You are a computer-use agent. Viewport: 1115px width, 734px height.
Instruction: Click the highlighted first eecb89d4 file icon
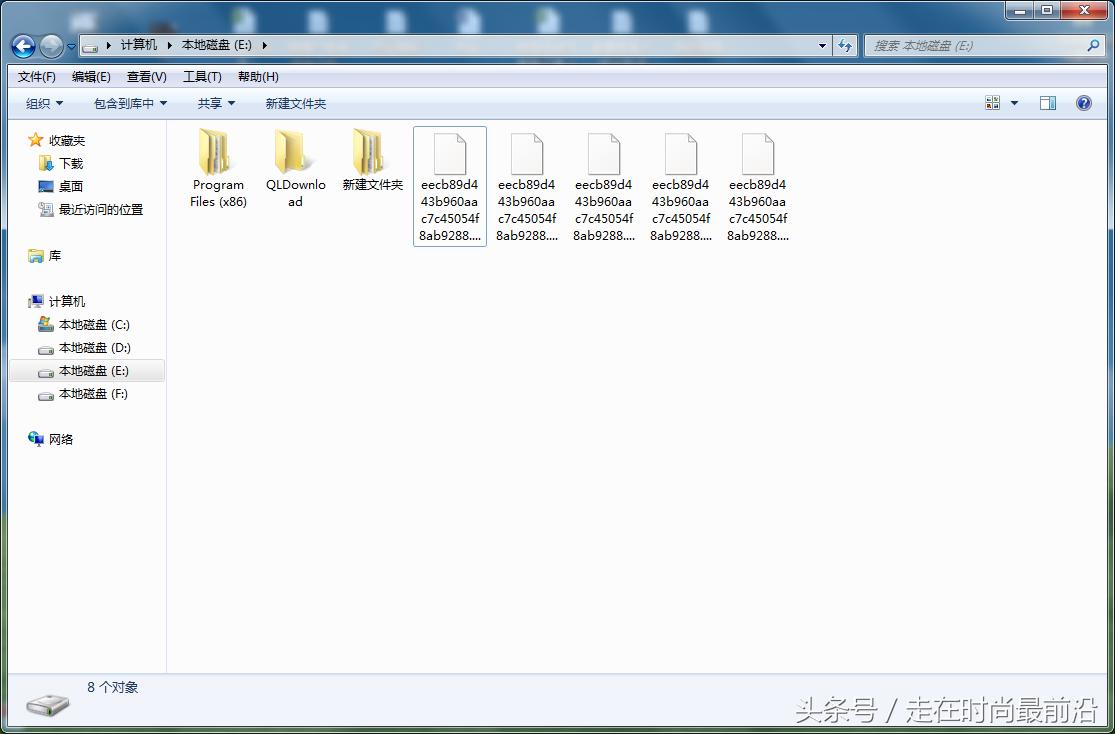tap(449, 154)
